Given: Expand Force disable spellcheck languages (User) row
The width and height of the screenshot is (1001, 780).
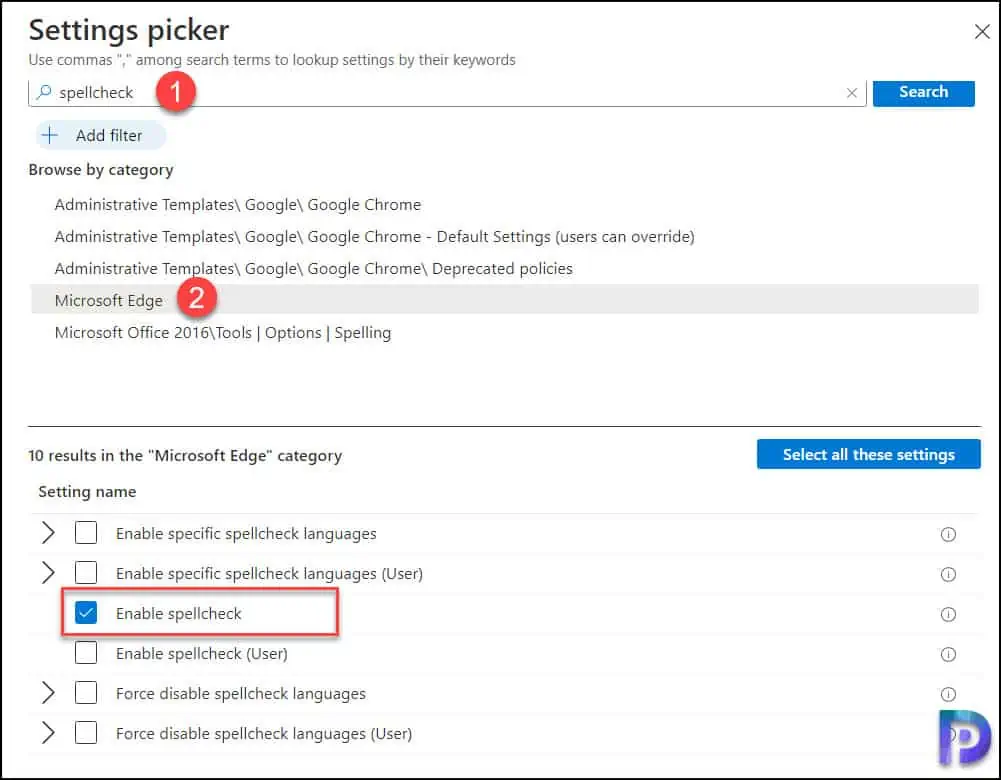Looking at the screenshot, I should tap(48, 733).
